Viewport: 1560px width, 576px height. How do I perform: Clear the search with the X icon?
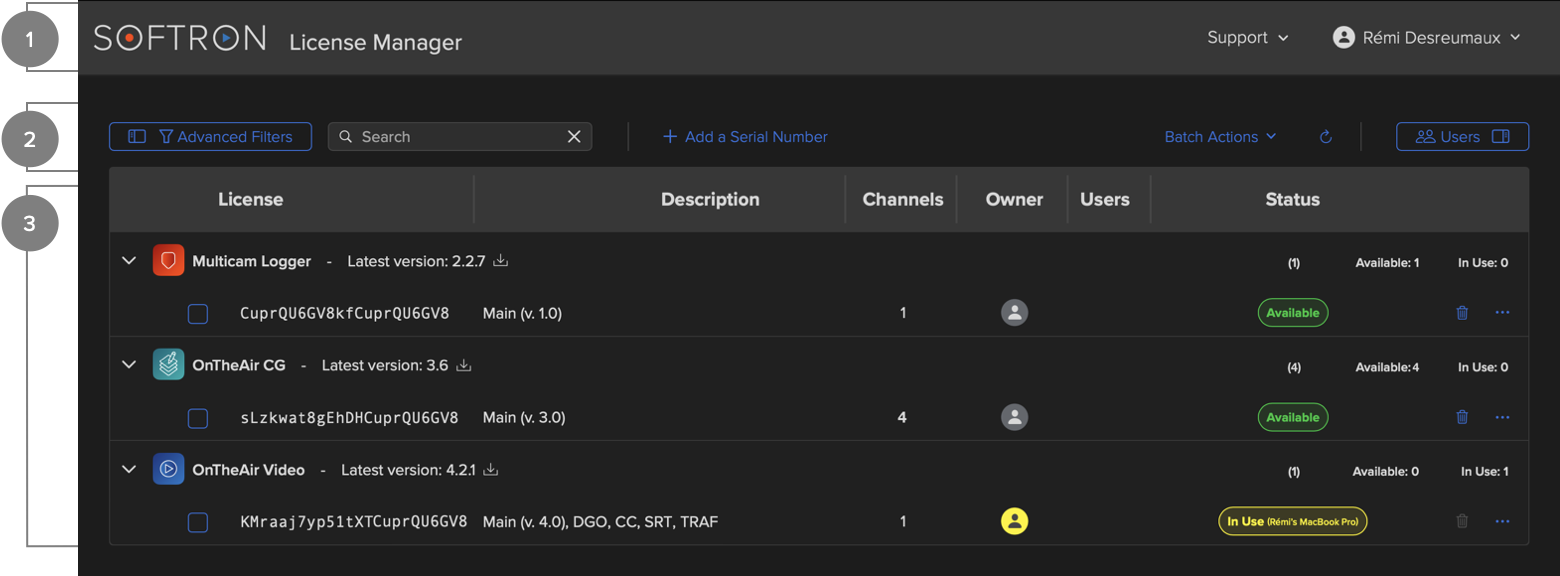coord(574,137)
